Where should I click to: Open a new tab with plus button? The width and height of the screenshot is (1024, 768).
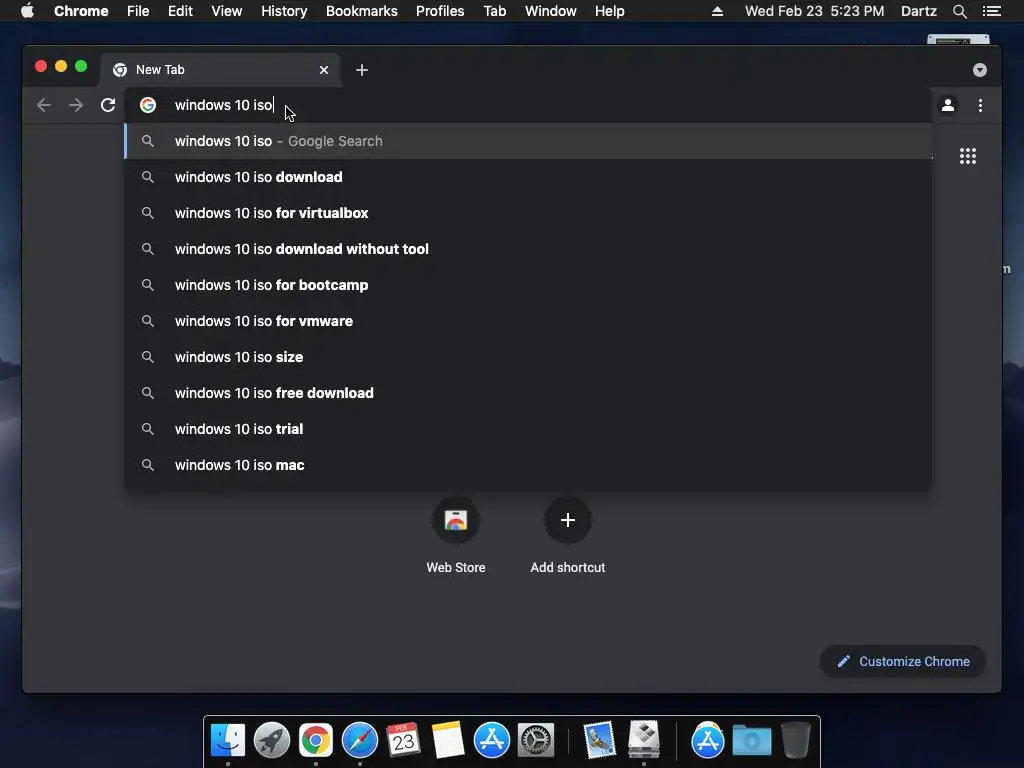(x=362, y=70)
